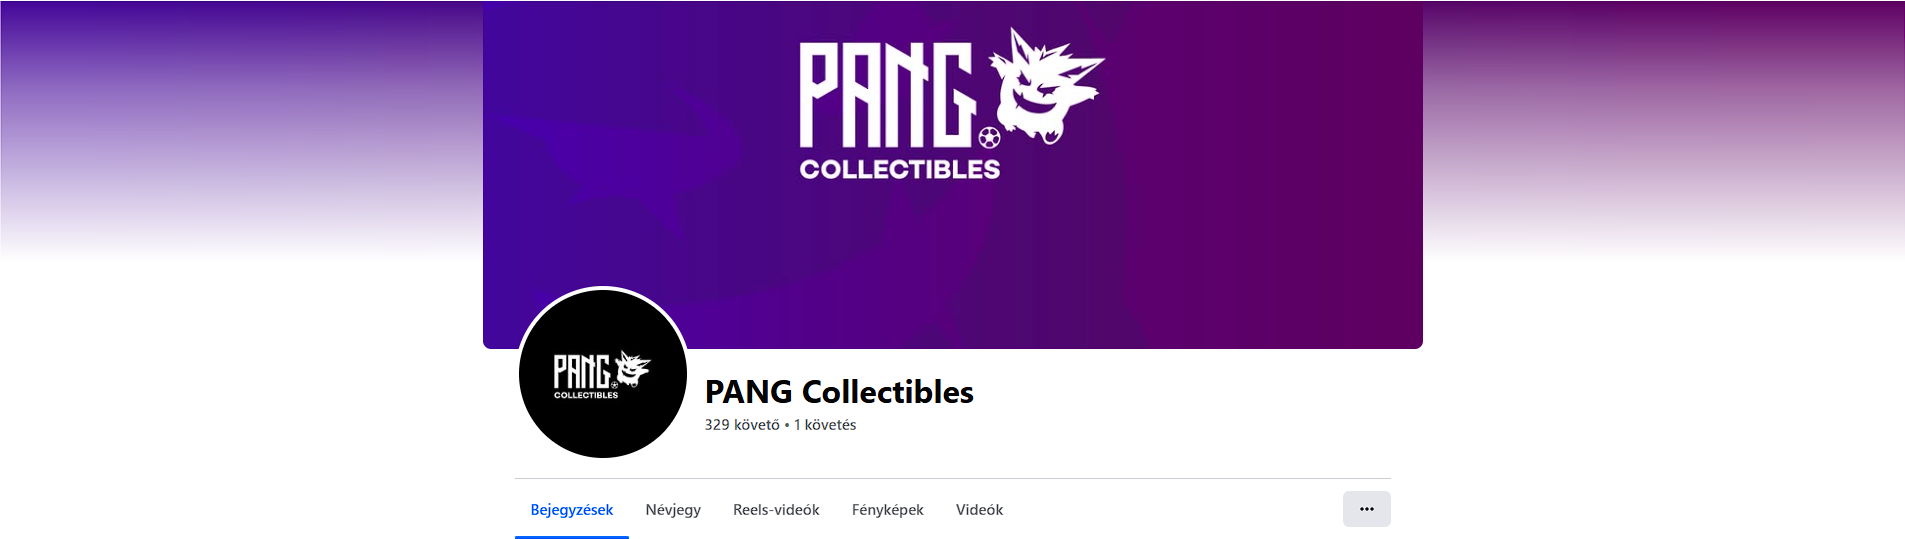Open the round PANG Collectibles profile picture

click(x=603, y=373)
